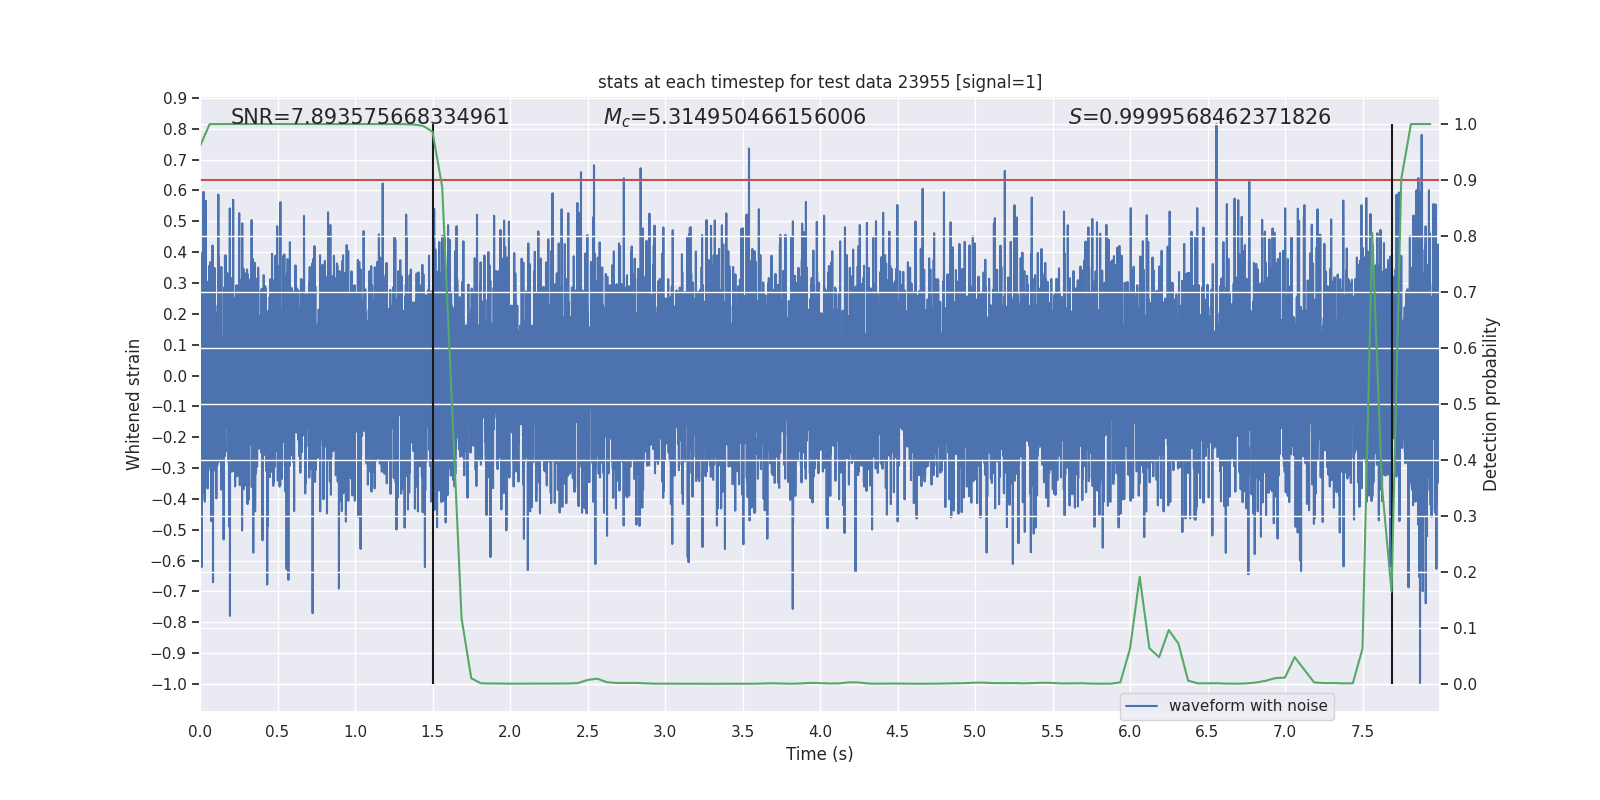
Task: Click the x-axis tick label 2.5
Action: pos(588,732)
